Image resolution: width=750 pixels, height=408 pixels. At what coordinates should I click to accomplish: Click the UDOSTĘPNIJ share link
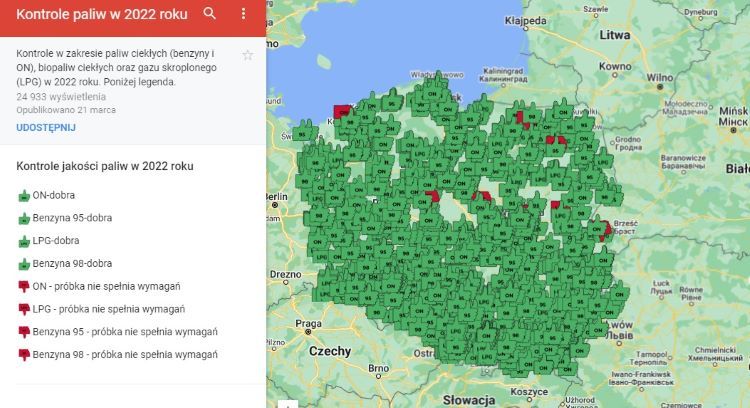(x=46, y=128)
